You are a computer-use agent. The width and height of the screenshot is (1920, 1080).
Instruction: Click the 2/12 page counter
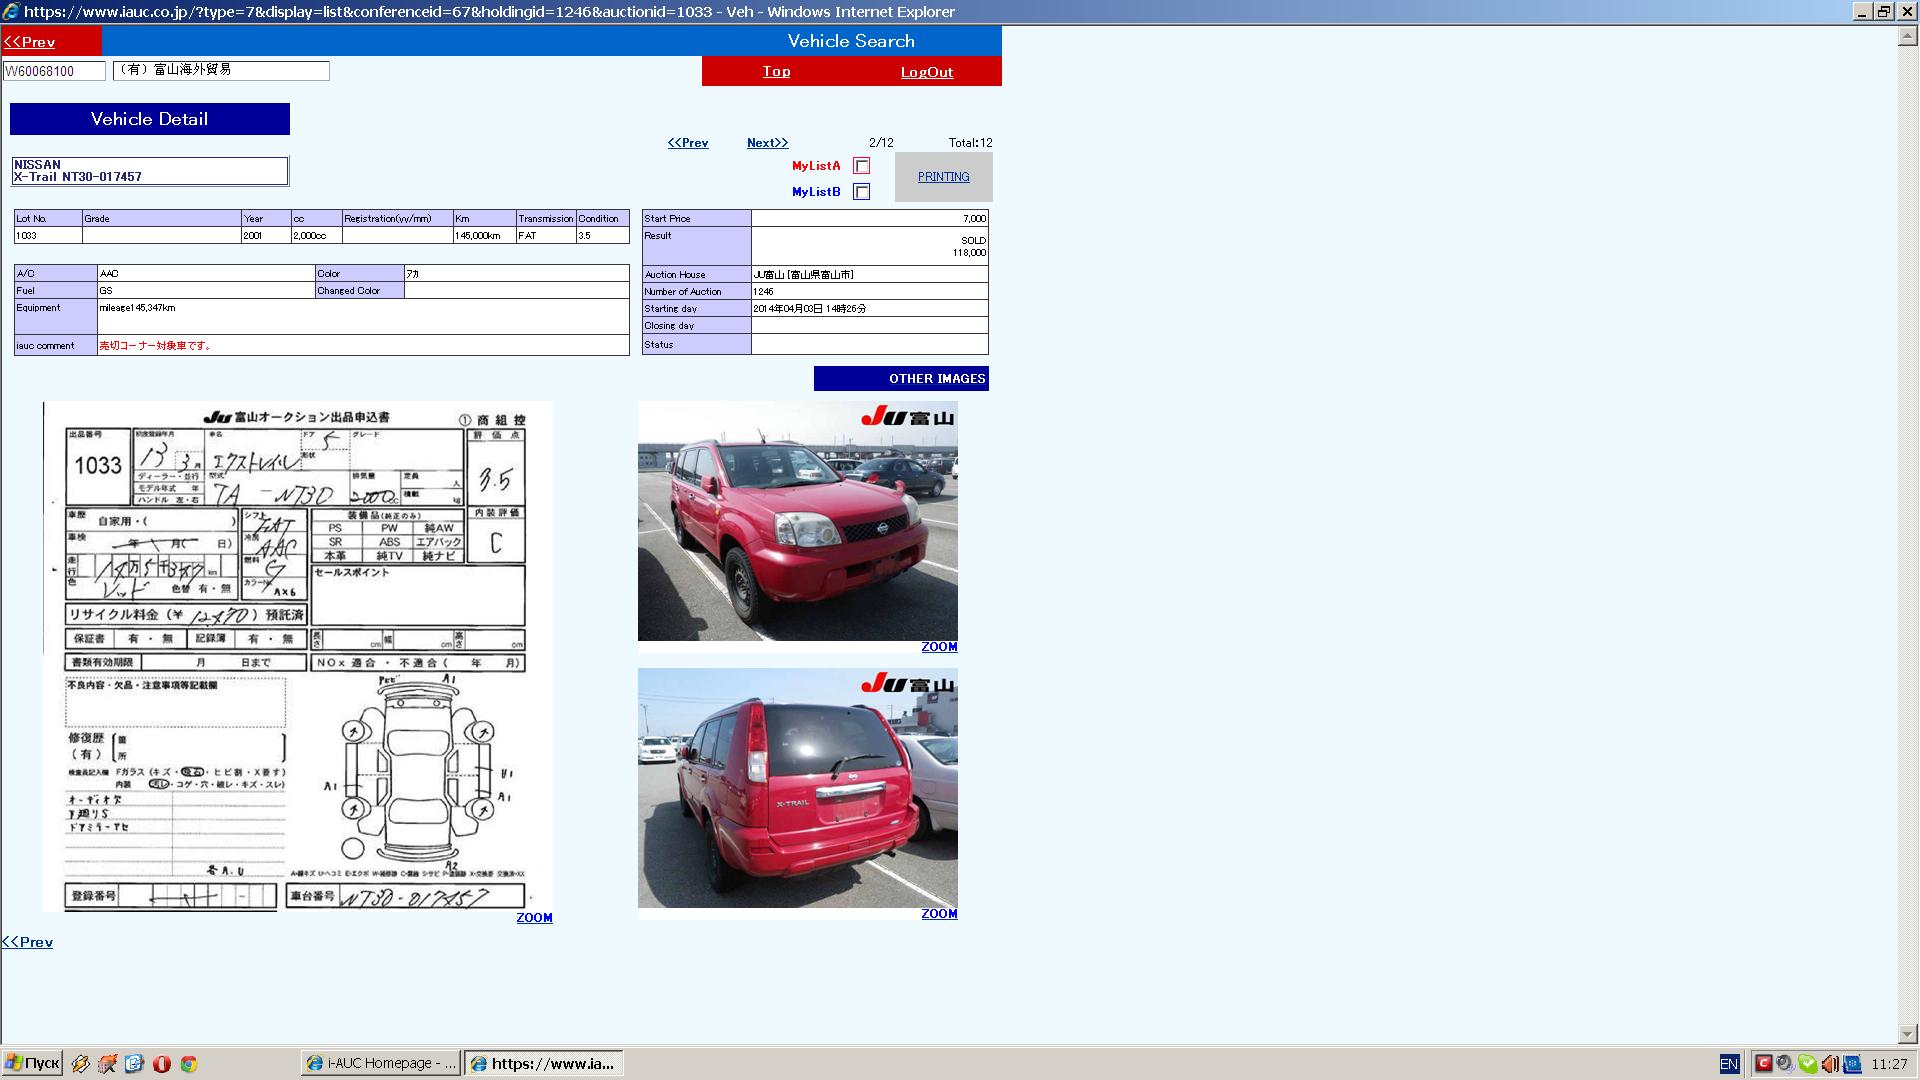pos(881,143)
